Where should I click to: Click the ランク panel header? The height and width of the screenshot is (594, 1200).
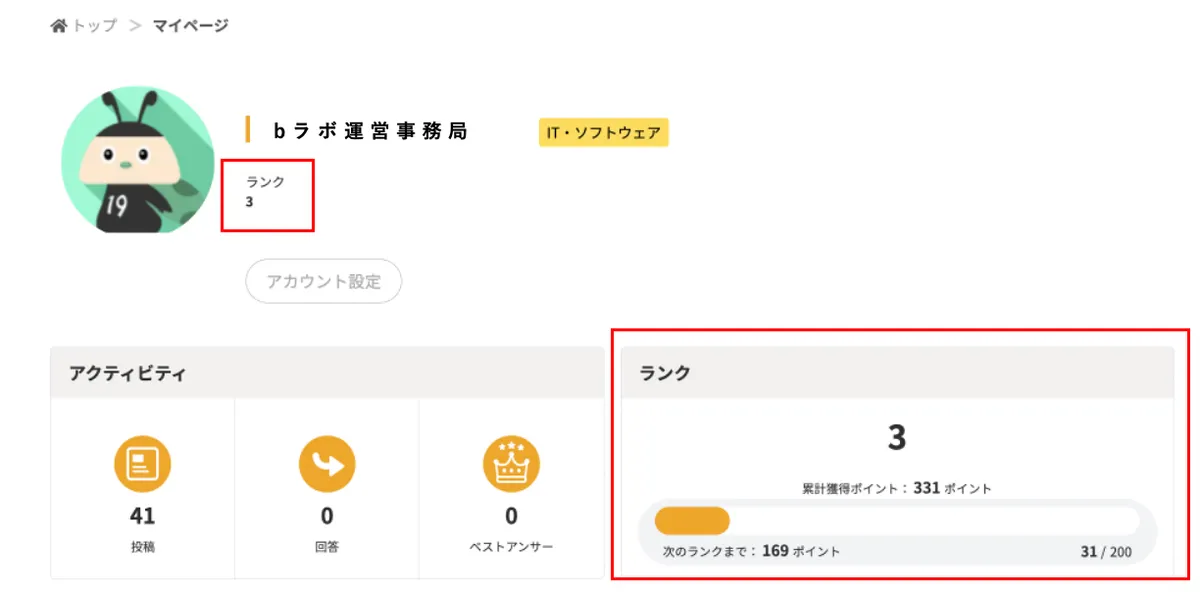click(x=897, y=373)
